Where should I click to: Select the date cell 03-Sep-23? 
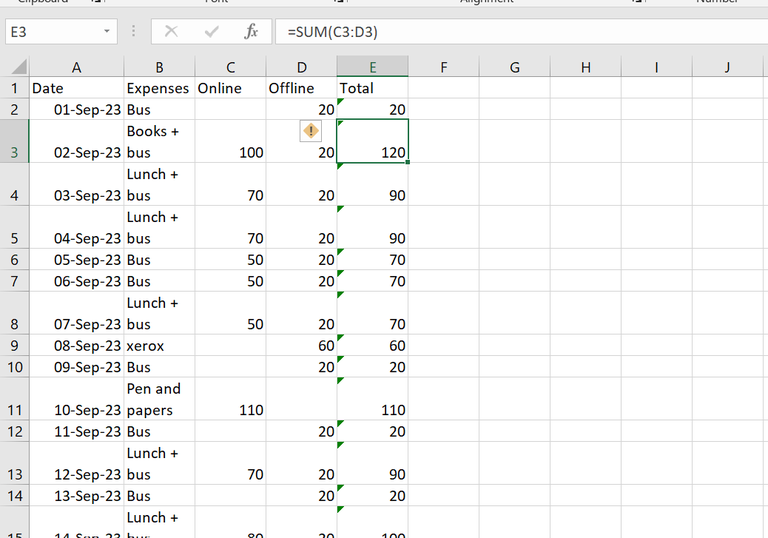76,185
